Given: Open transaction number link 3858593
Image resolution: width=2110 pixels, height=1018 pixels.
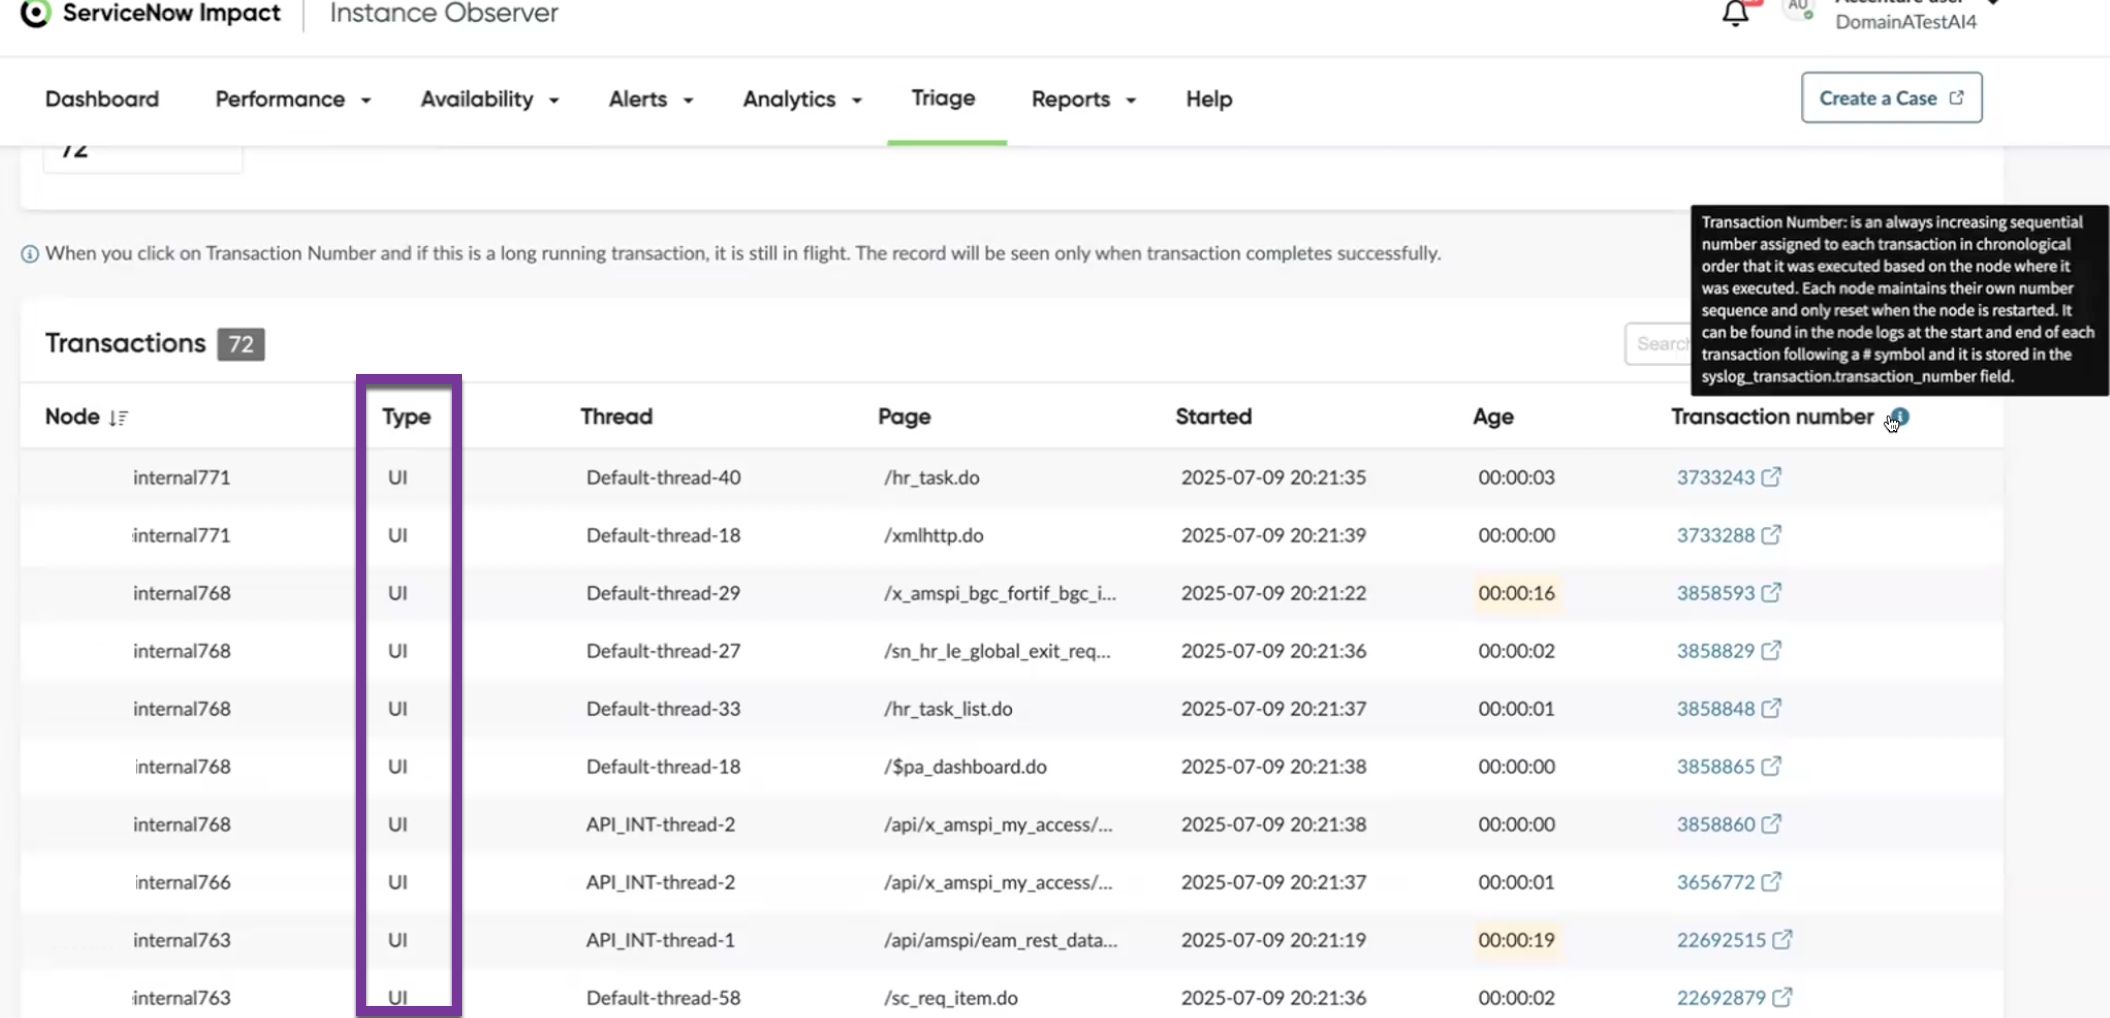Looking at the screenshot, I should (1715, 593).
